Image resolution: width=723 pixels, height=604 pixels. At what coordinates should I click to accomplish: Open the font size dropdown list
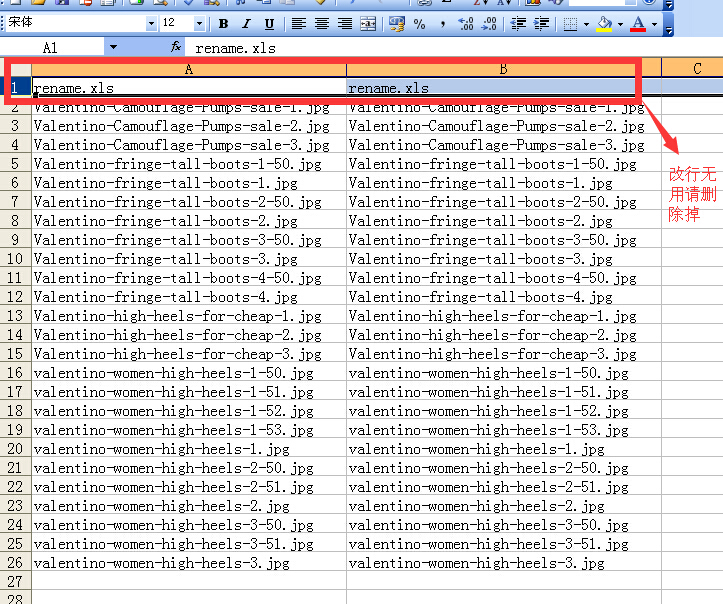(199, 23)
